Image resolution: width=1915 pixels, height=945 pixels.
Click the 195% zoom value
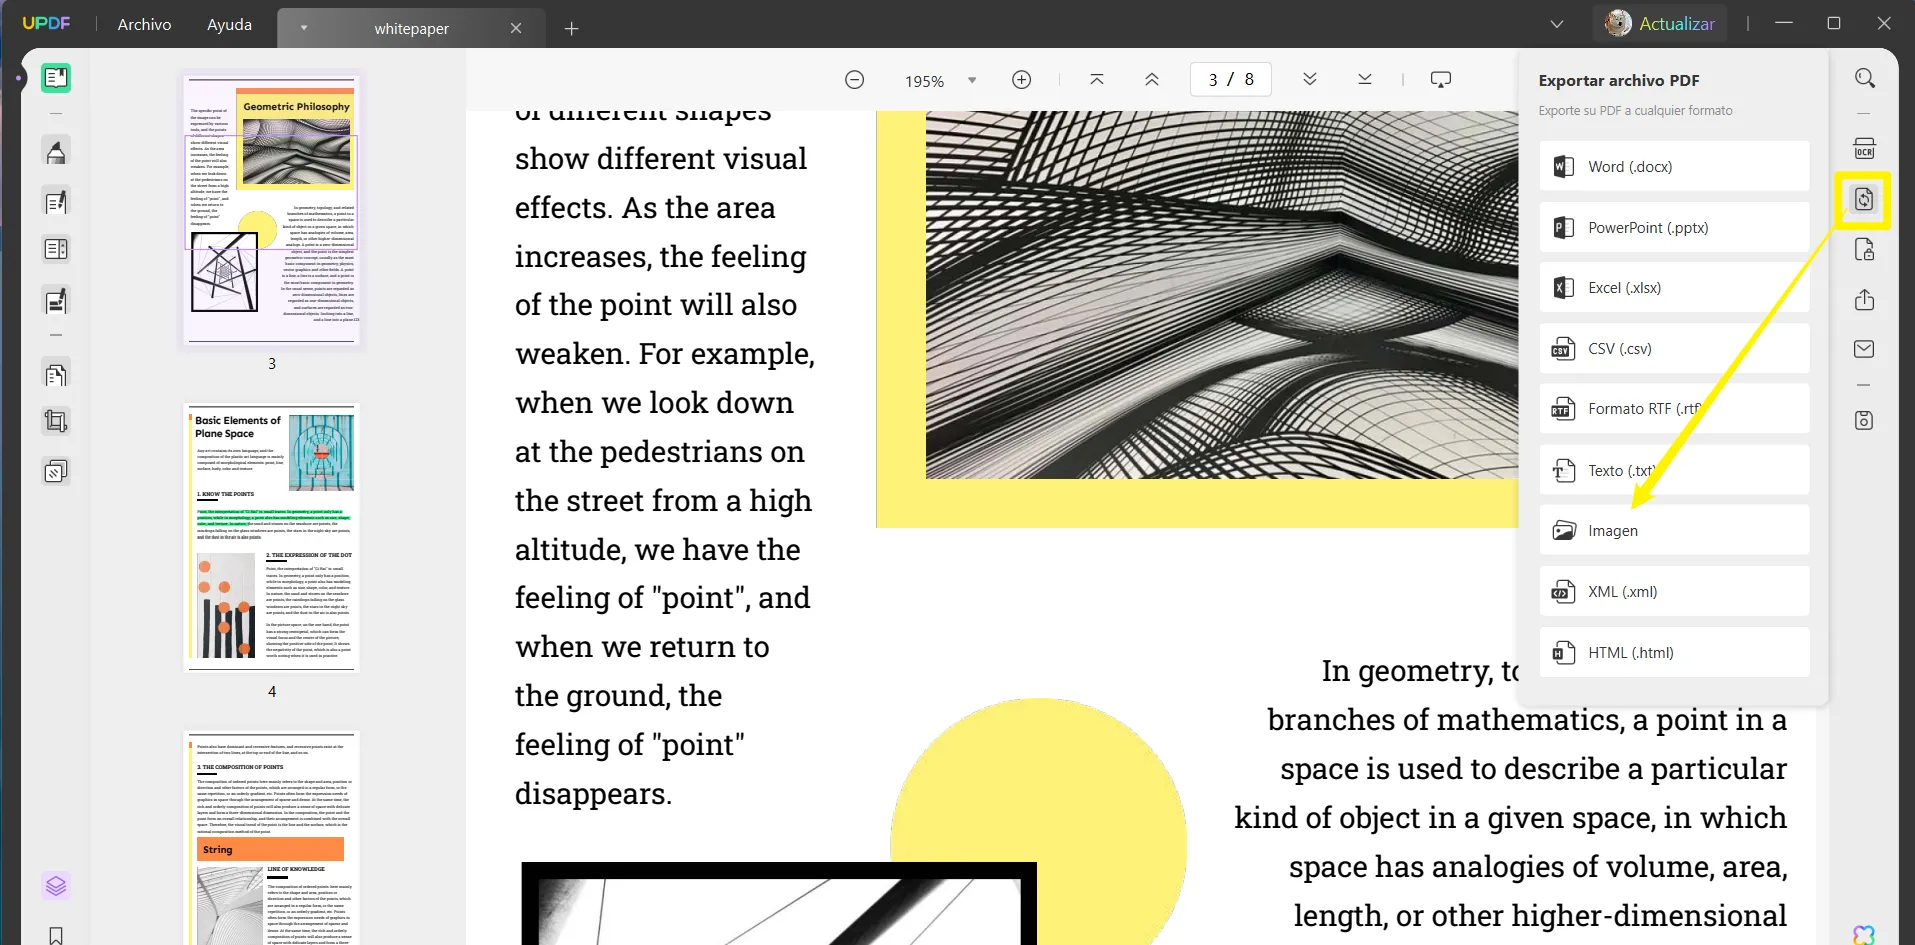[924, 81]
